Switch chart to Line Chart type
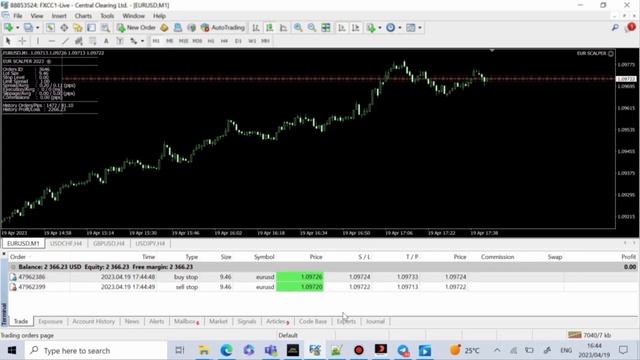 point(283,28)
